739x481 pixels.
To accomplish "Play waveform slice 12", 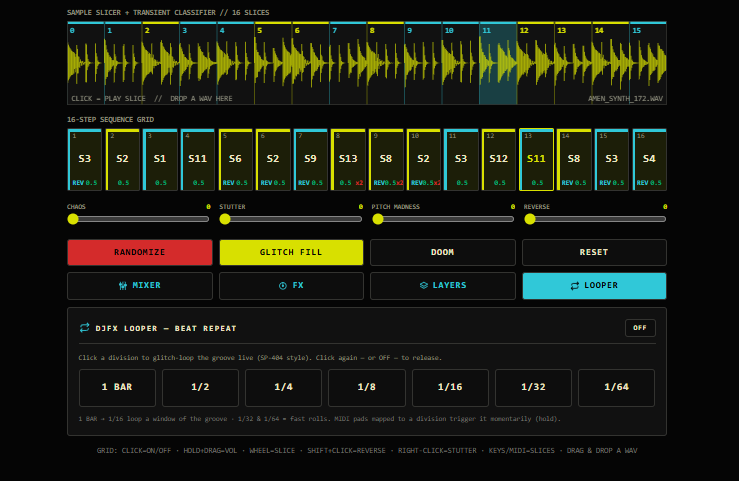I will click(535, 63).
